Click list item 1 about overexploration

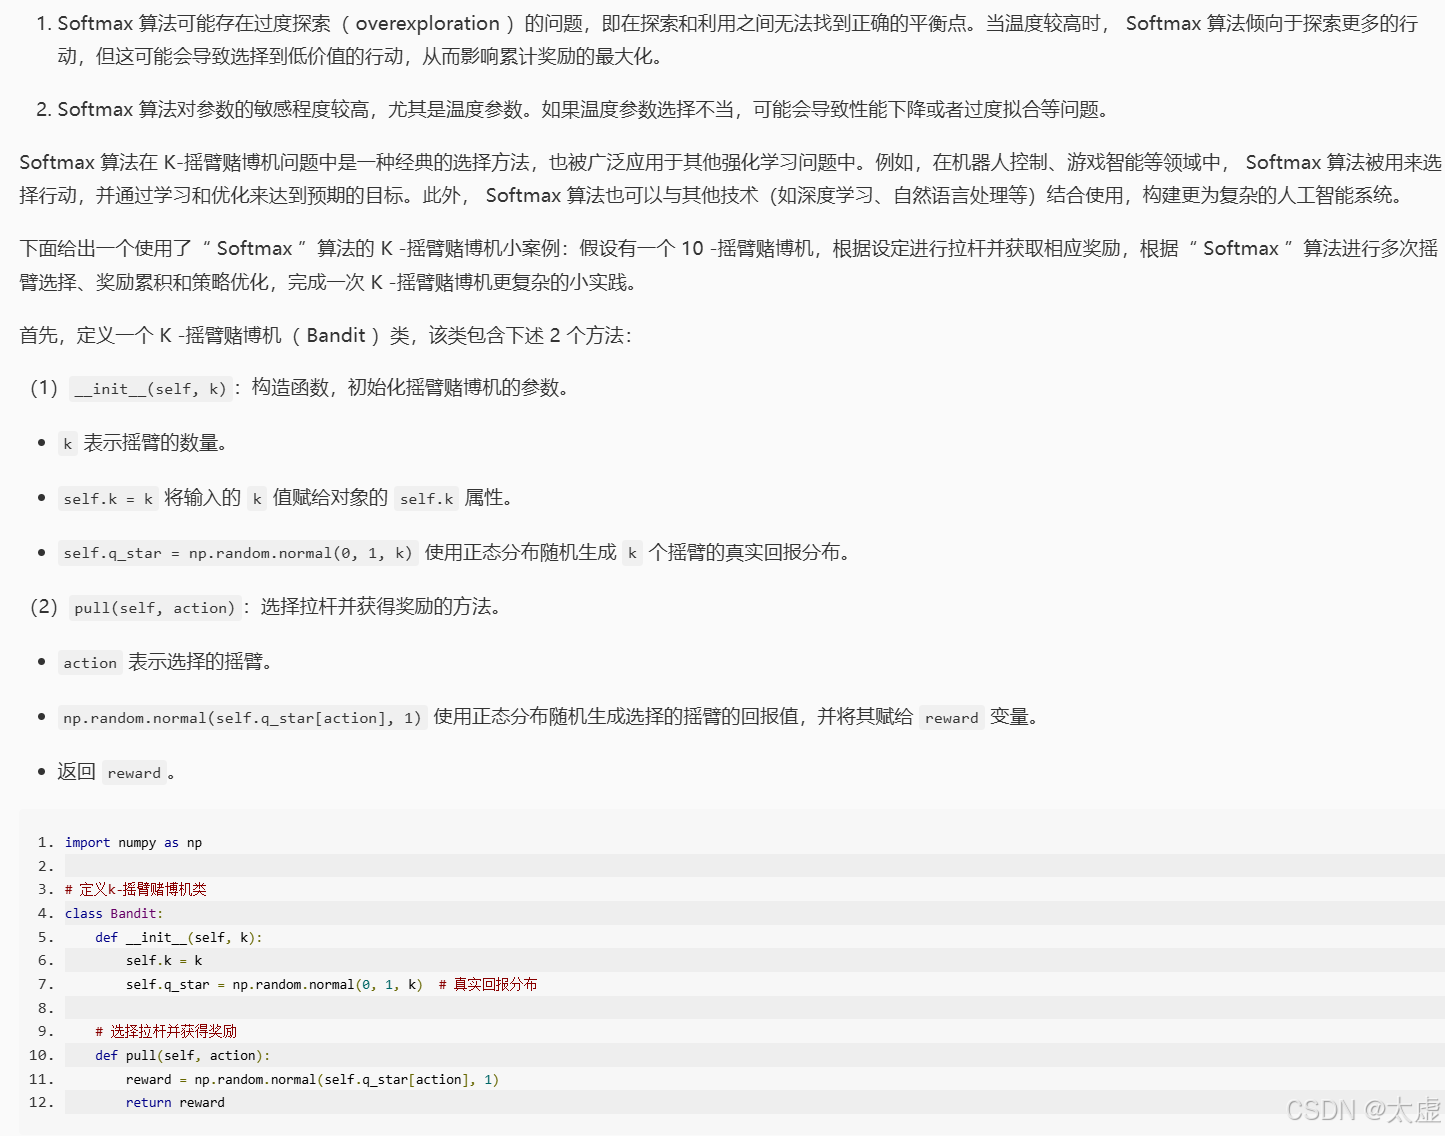[x=738, y=40]
